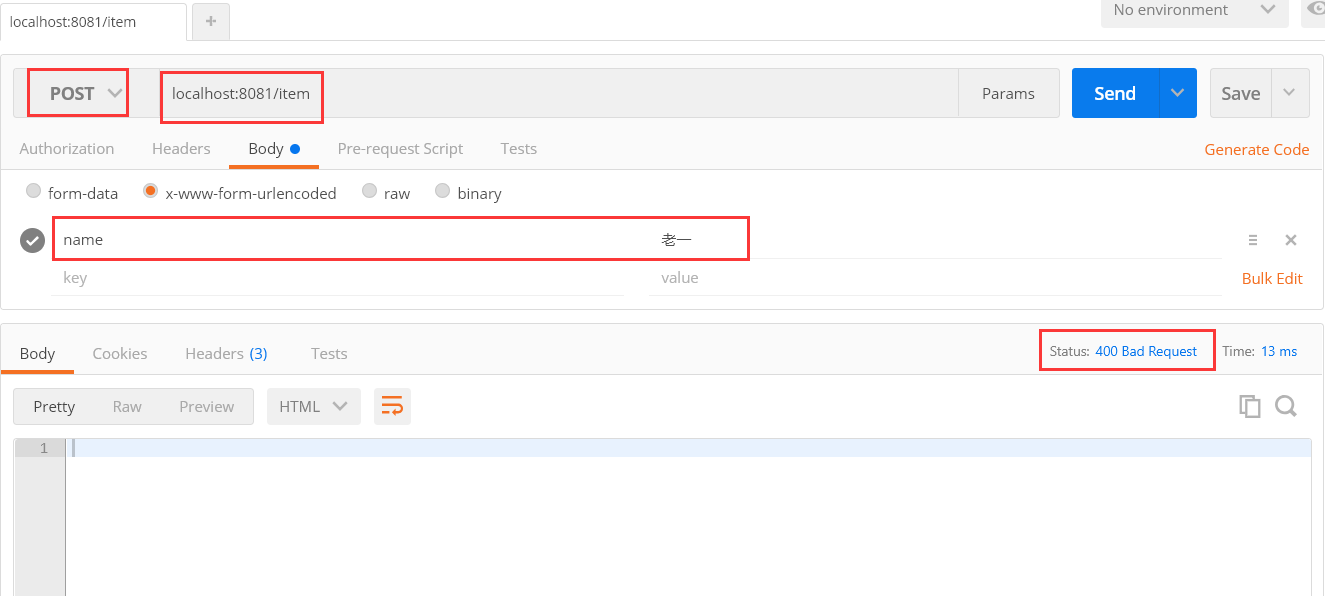Open the response Headers (3) tab

coord(226,353)
